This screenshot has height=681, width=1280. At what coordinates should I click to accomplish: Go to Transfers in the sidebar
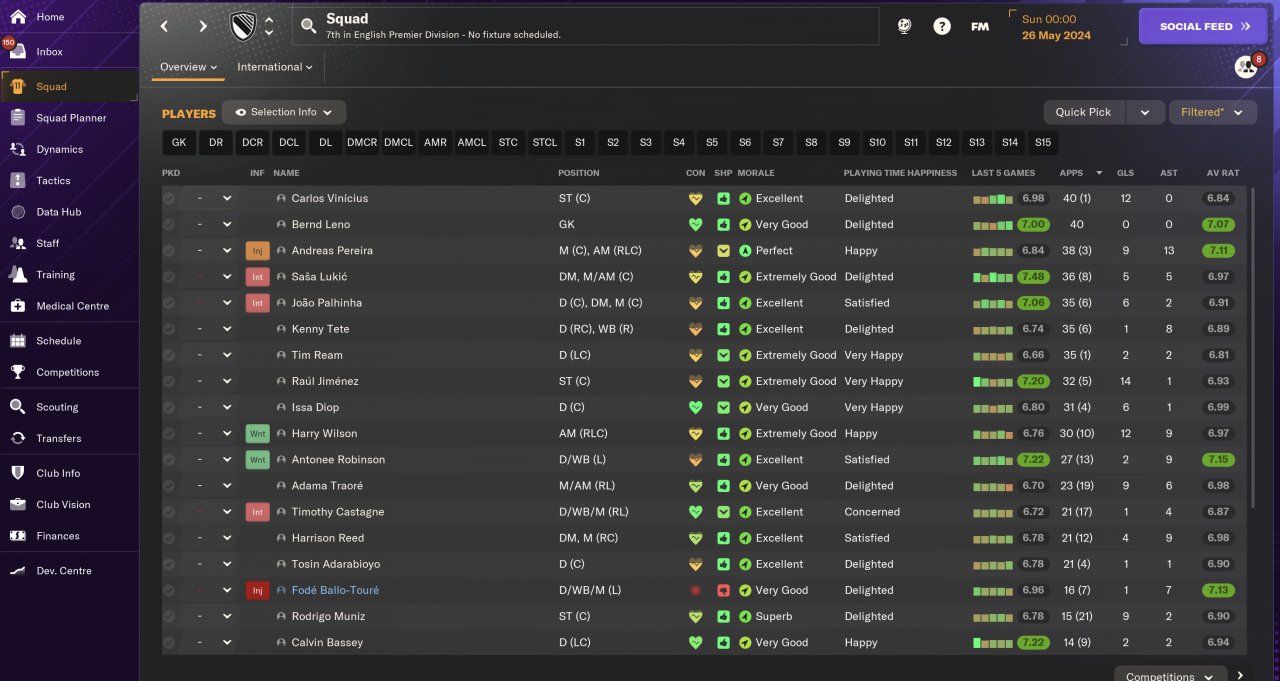pos(58,438)
